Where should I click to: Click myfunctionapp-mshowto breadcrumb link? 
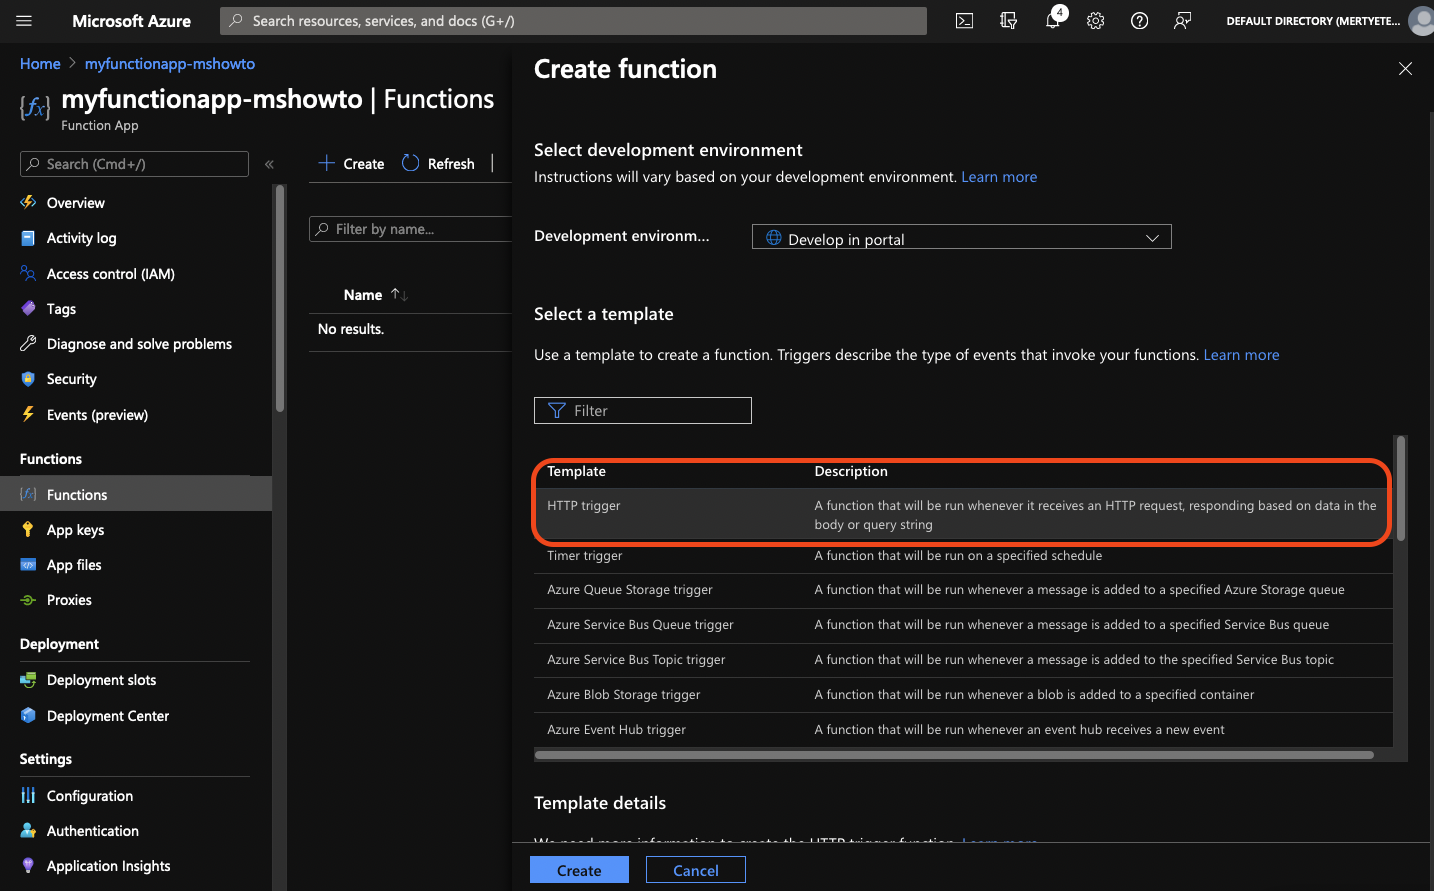[x=170, y=63]
